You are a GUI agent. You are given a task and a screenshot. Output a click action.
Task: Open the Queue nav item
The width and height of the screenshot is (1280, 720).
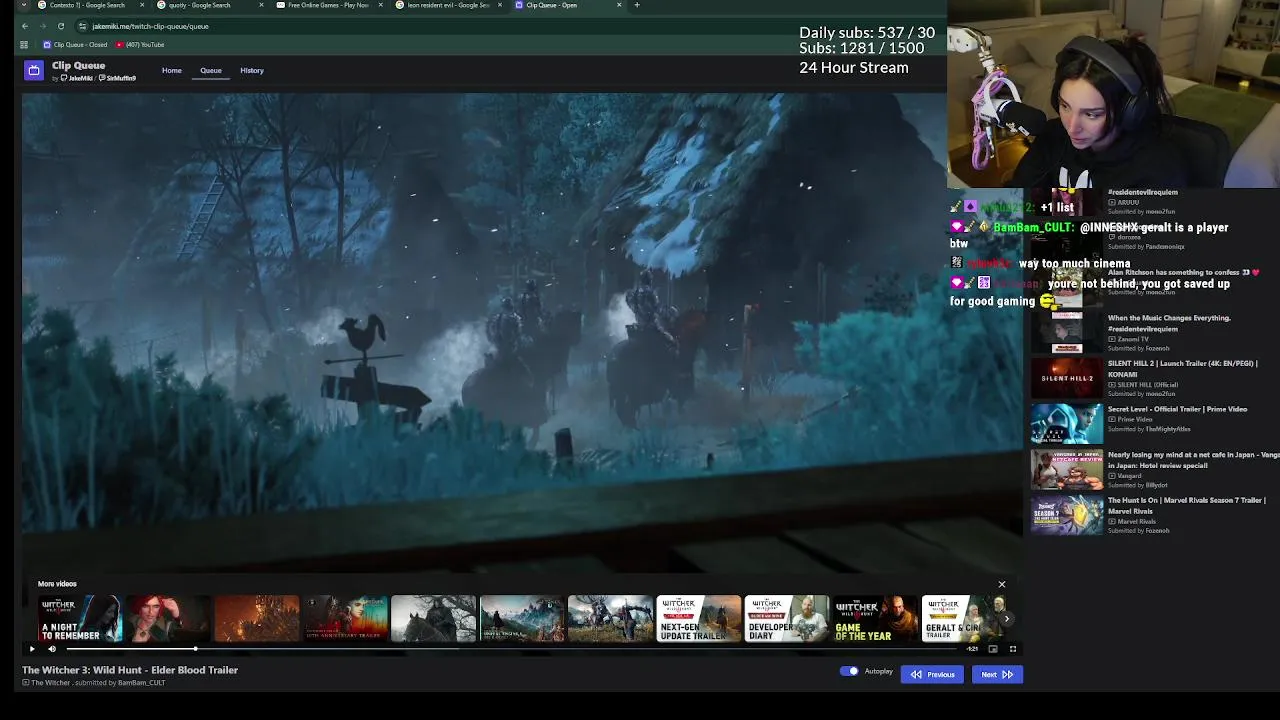211,70
